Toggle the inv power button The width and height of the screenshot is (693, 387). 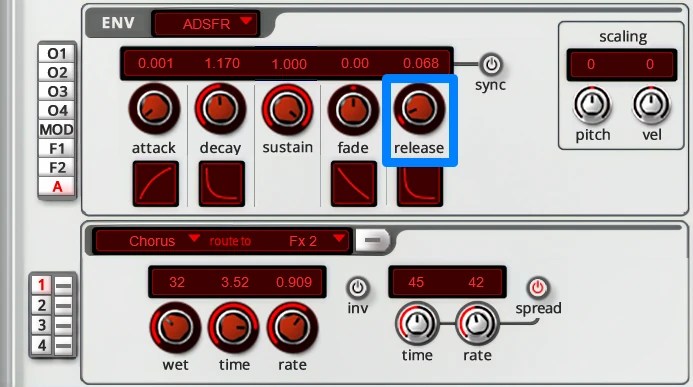click(x=357, y=288)
